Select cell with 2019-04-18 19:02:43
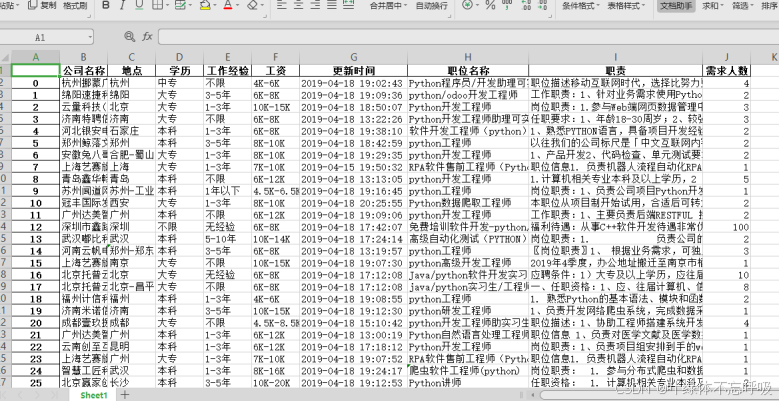Screen dimensions: 779x402 353,82
